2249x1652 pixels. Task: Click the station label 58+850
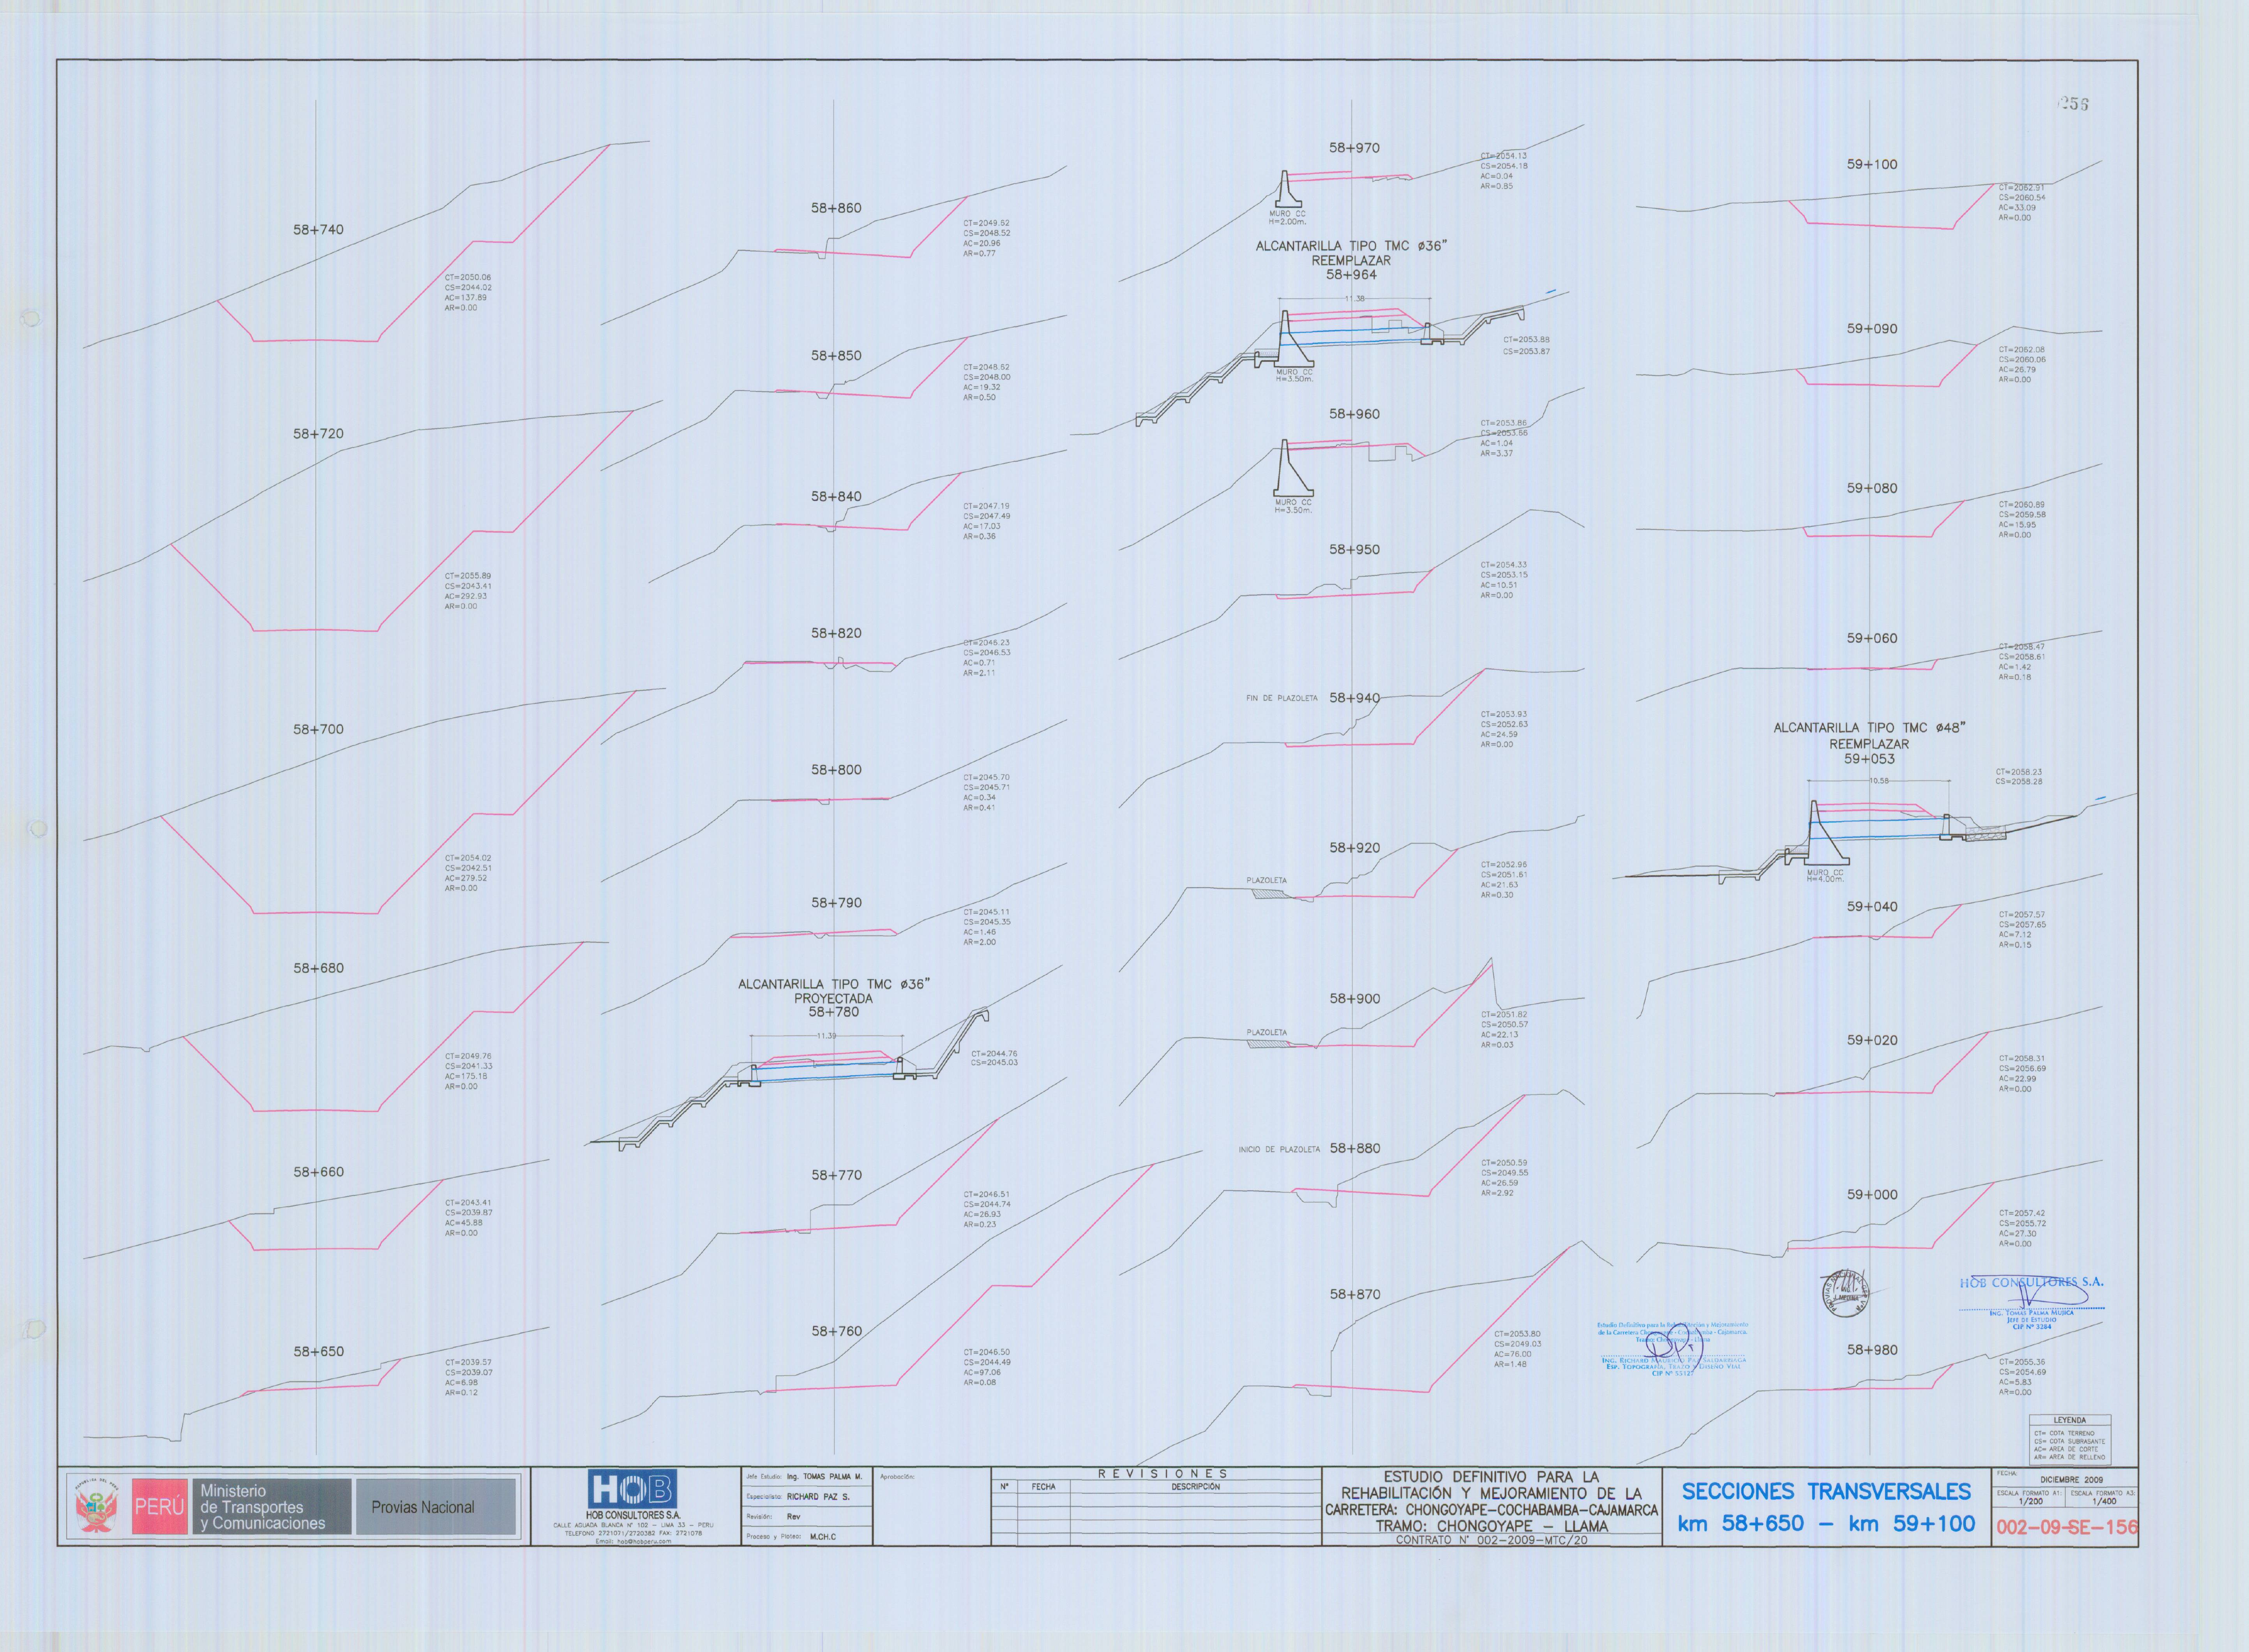836,356
